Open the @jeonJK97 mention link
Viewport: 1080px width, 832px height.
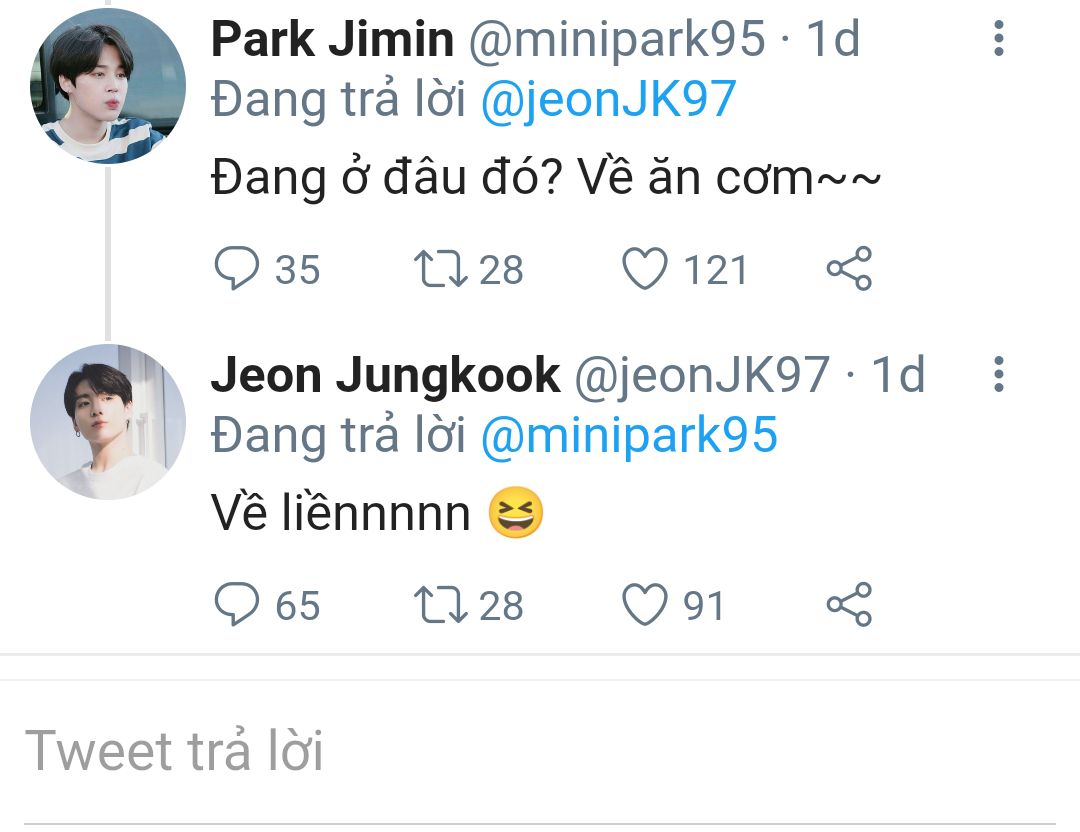click(x=608, y=100)
